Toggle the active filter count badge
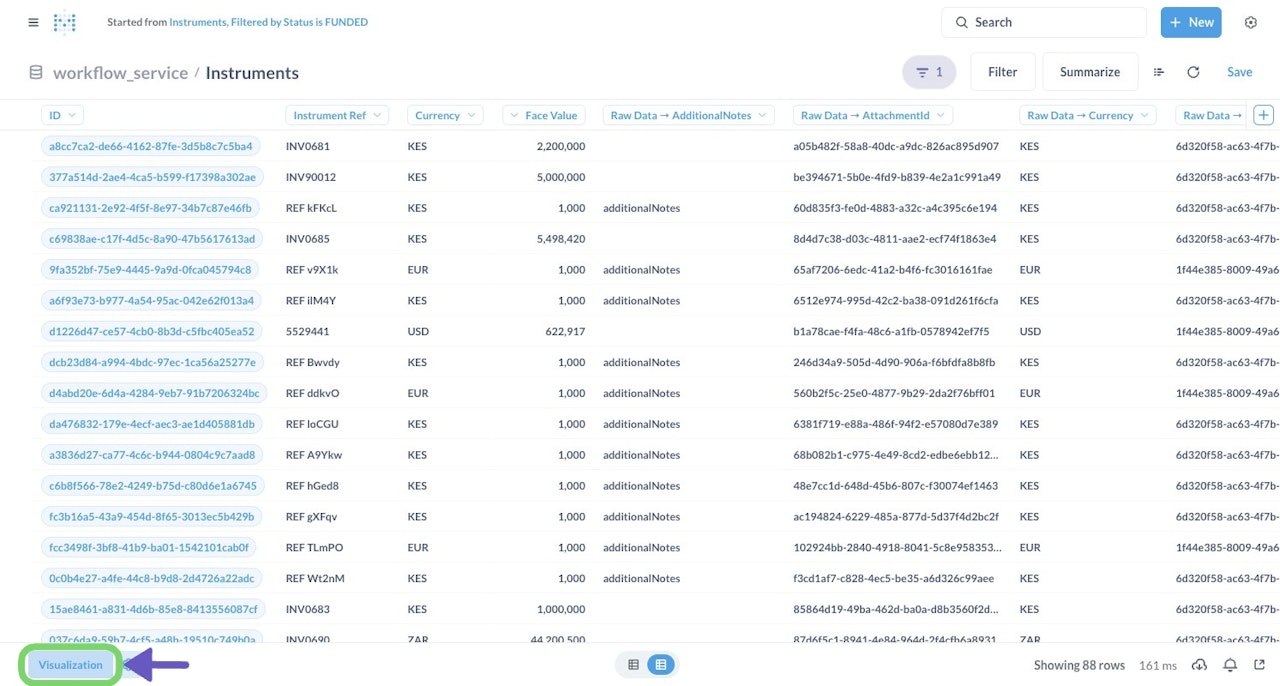Screen dimensions: 1280x686 pos(929,72)
